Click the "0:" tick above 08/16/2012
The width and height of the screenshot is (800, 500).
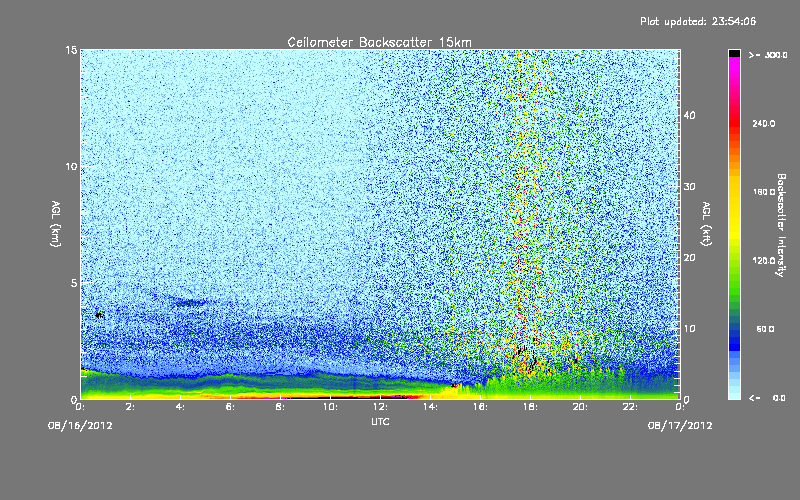tap(80, 407)
